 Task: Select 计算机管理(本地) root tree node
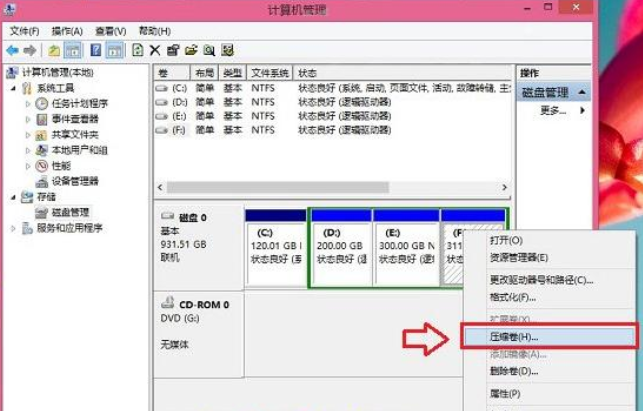pos(58,73)
